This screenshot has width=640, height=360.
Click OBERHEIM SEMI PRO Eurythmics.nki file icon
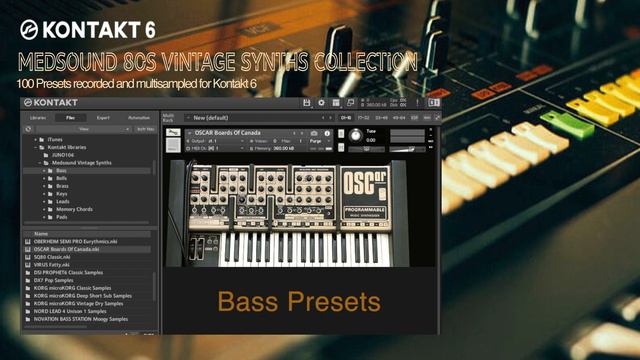pos(27,242)
